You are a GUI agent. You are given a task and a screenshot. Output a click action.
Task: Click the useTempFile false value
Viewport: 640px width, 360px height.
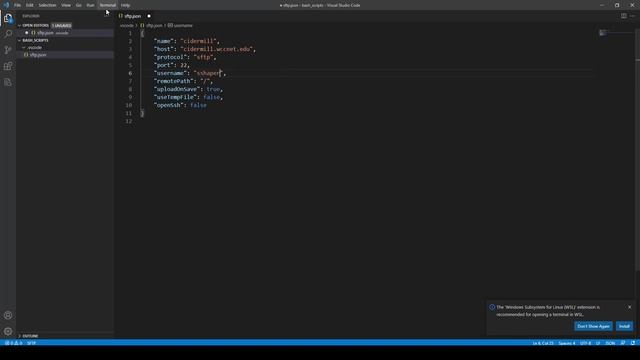click(x=212, y=97)
